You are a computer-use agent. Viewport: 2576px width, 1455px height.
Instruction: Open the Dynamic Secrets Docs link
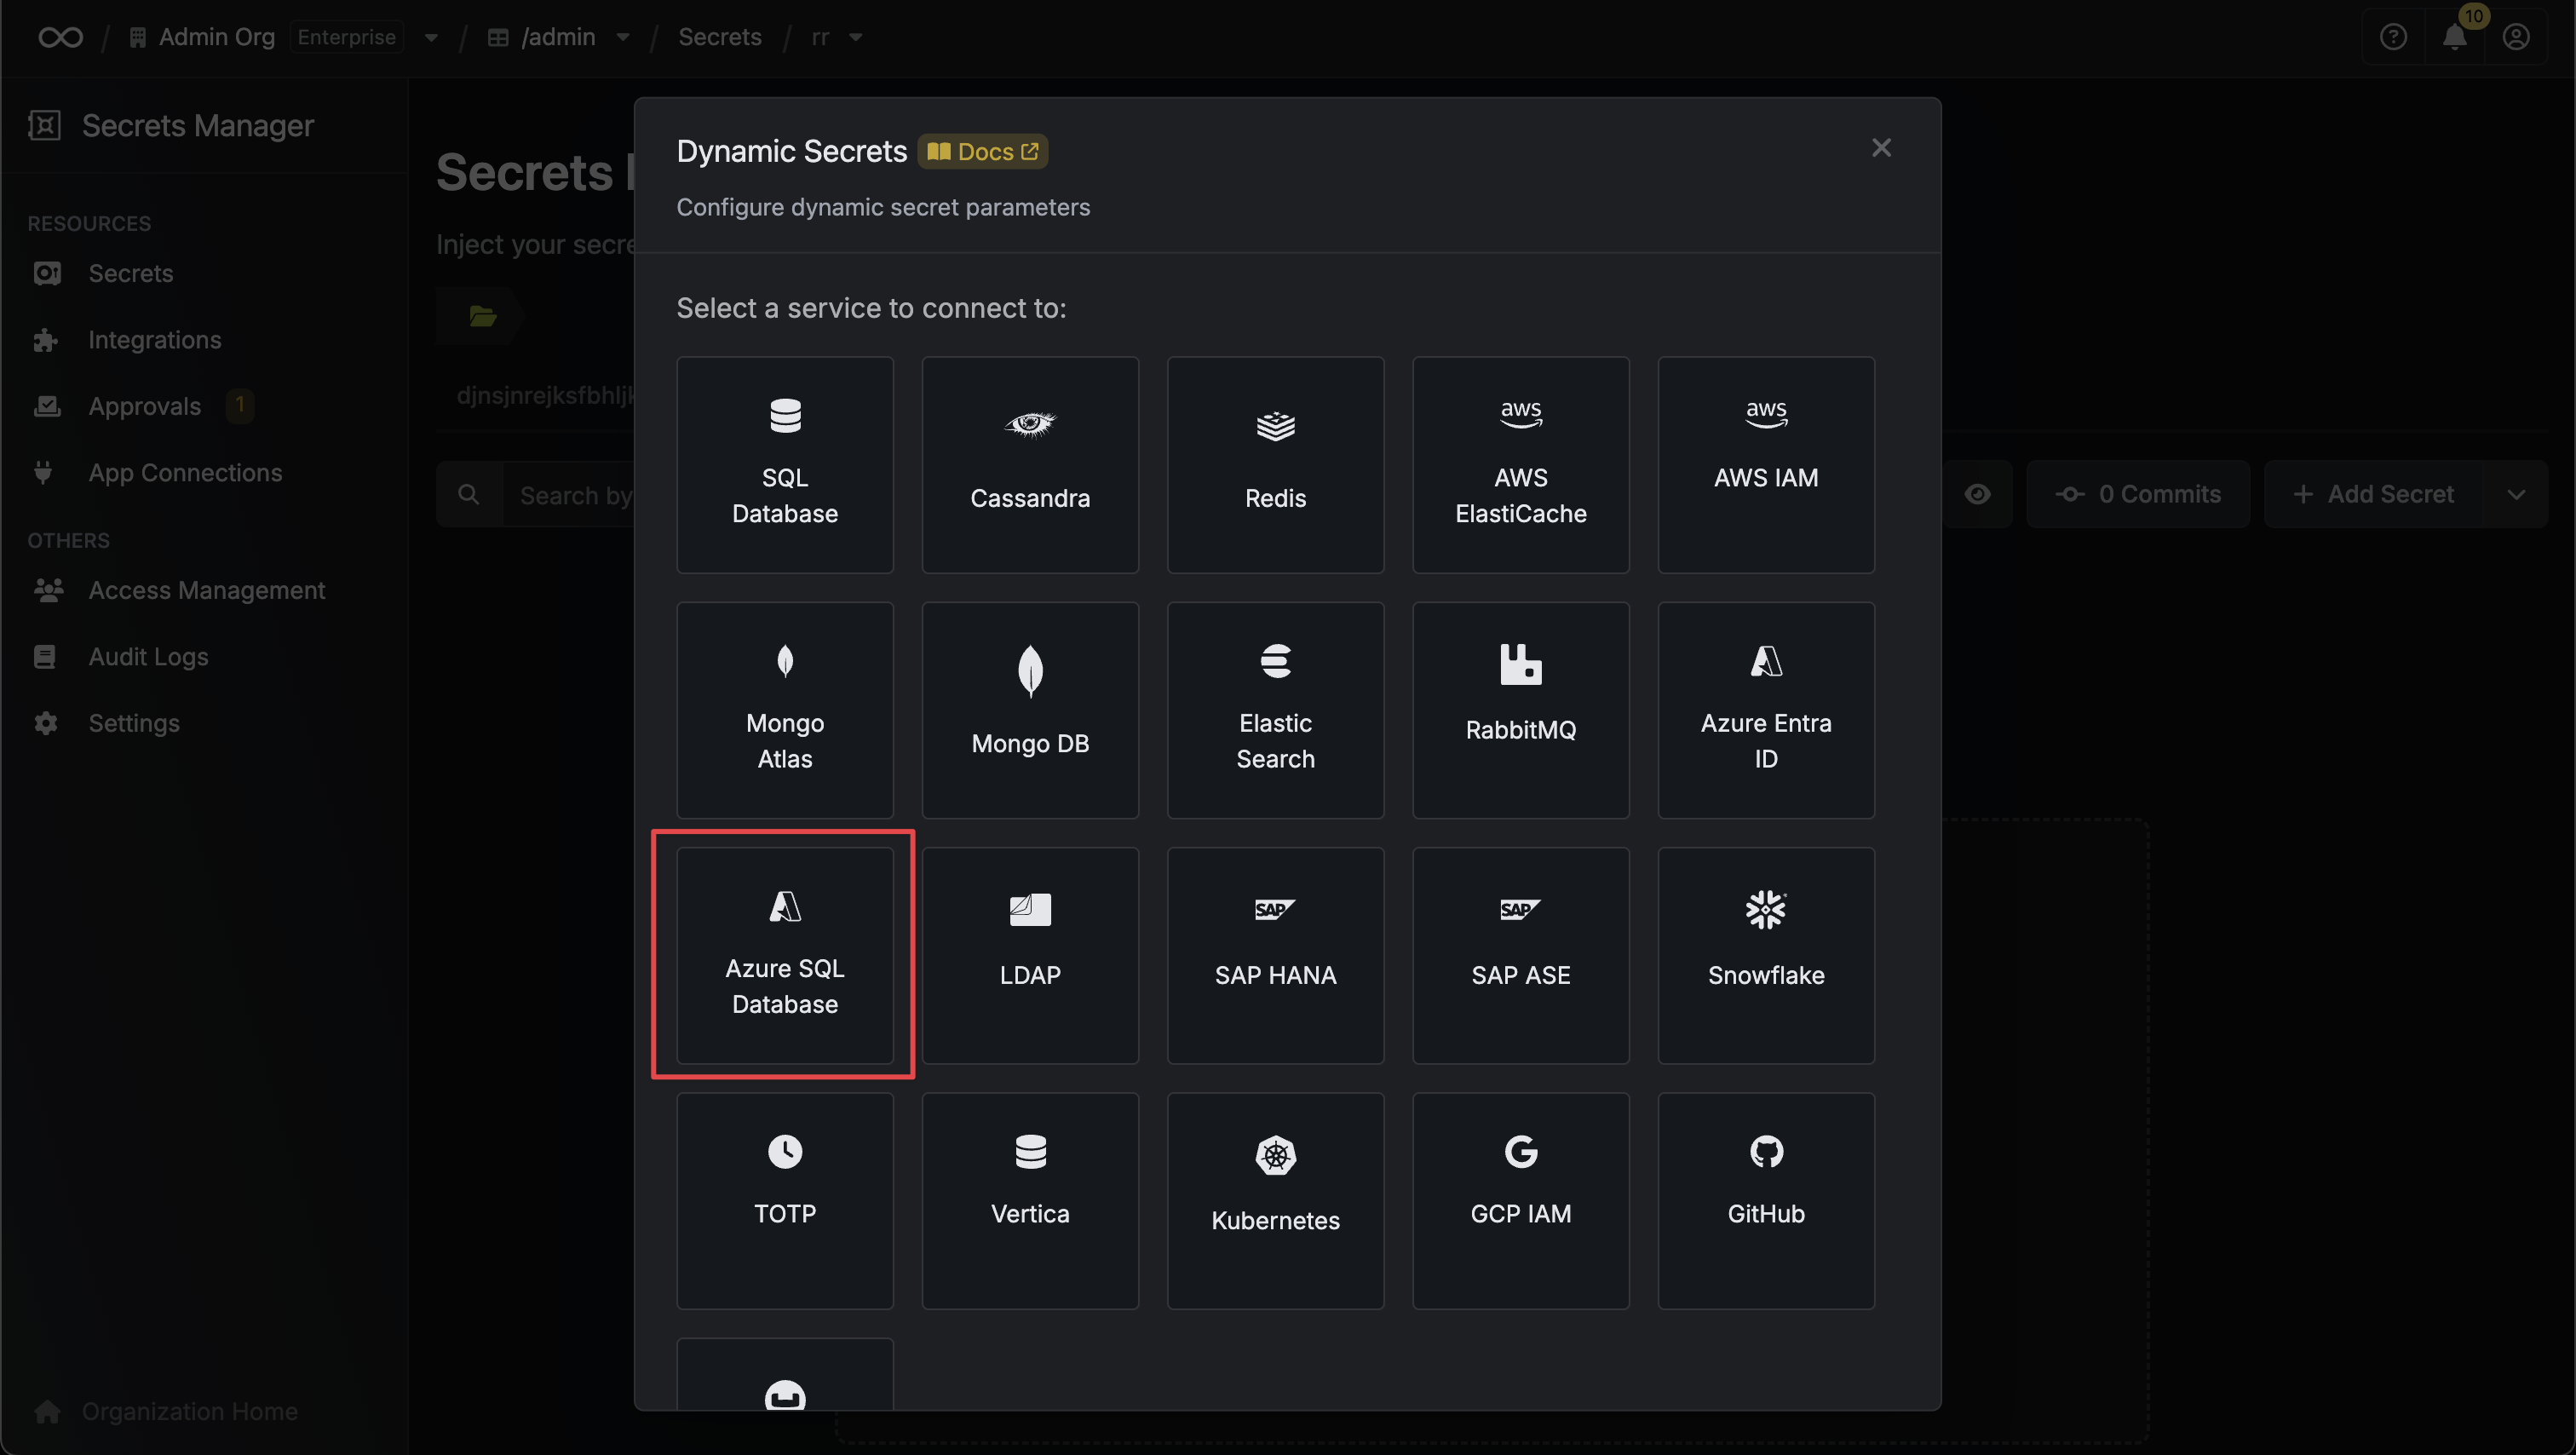click(x=982, y=151)
